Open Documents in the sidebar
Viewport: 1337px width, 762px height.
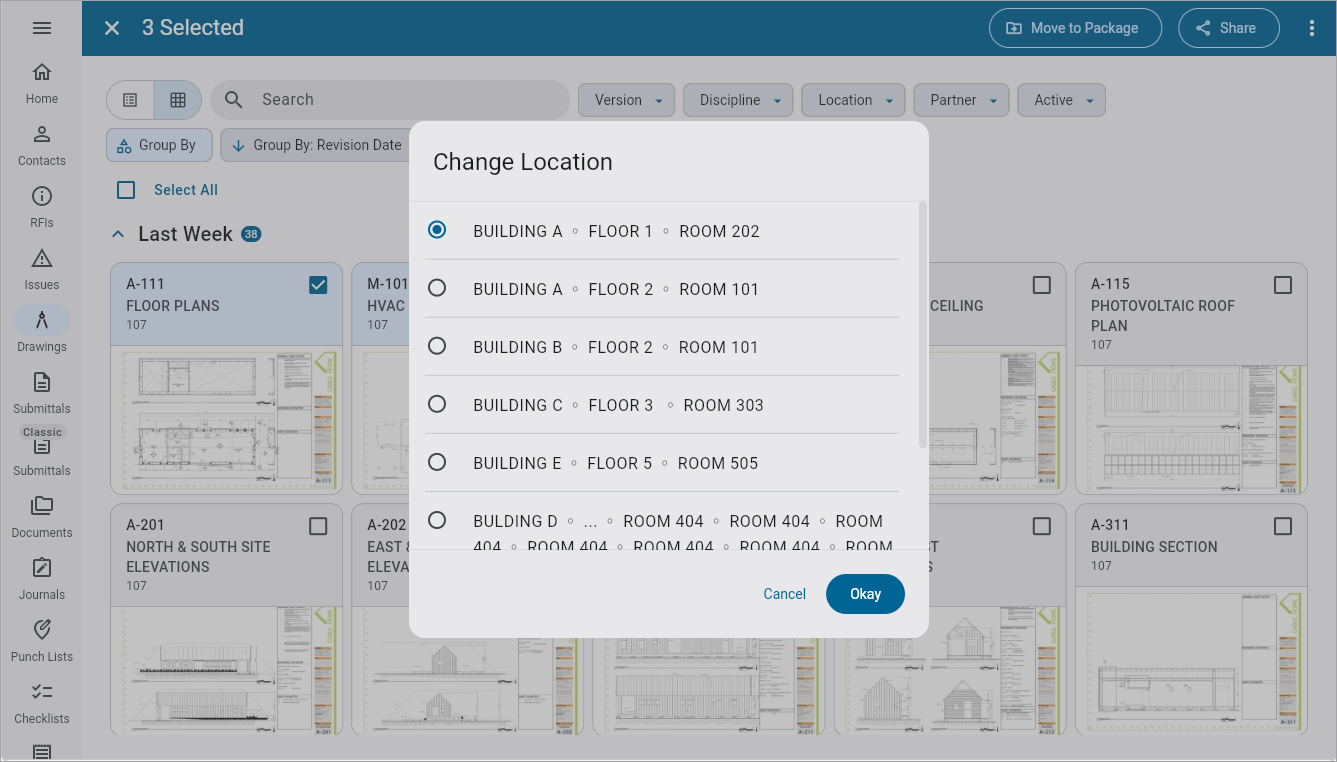[42, 517]
